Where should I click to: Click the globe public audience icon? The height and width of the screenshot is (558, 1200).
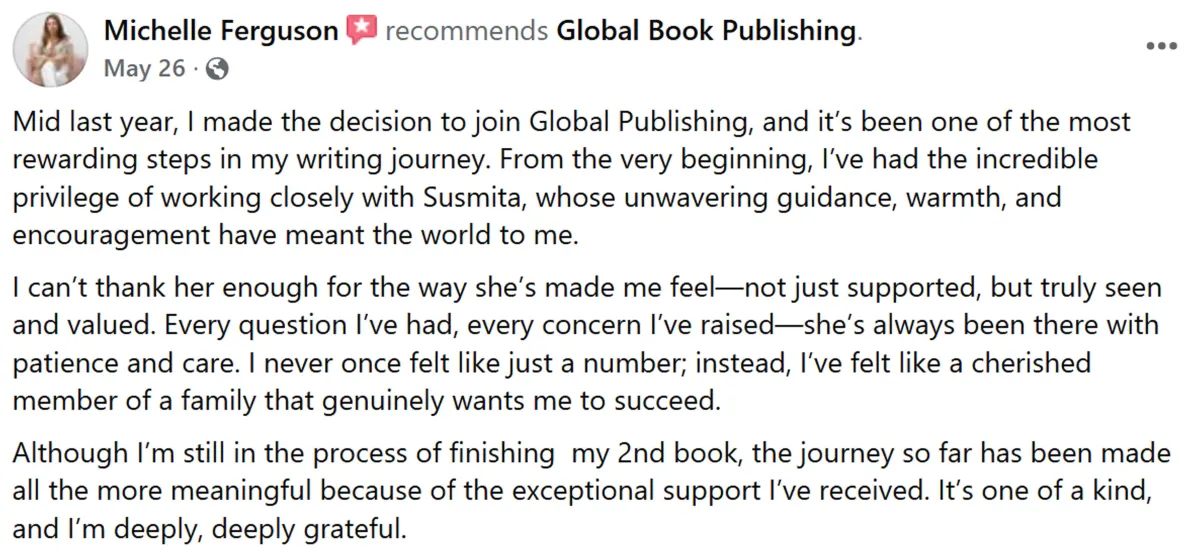(217, 70)
